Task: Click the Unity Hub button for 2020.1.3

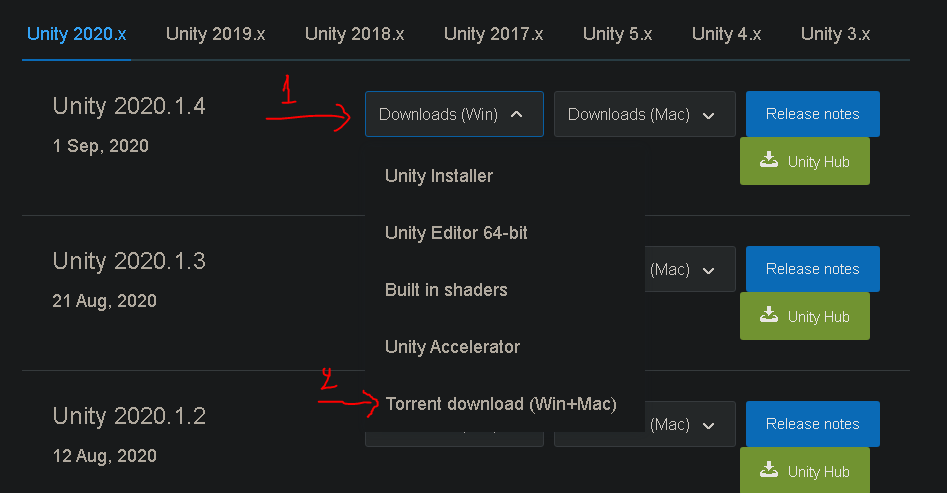Action: click(804, 316)
